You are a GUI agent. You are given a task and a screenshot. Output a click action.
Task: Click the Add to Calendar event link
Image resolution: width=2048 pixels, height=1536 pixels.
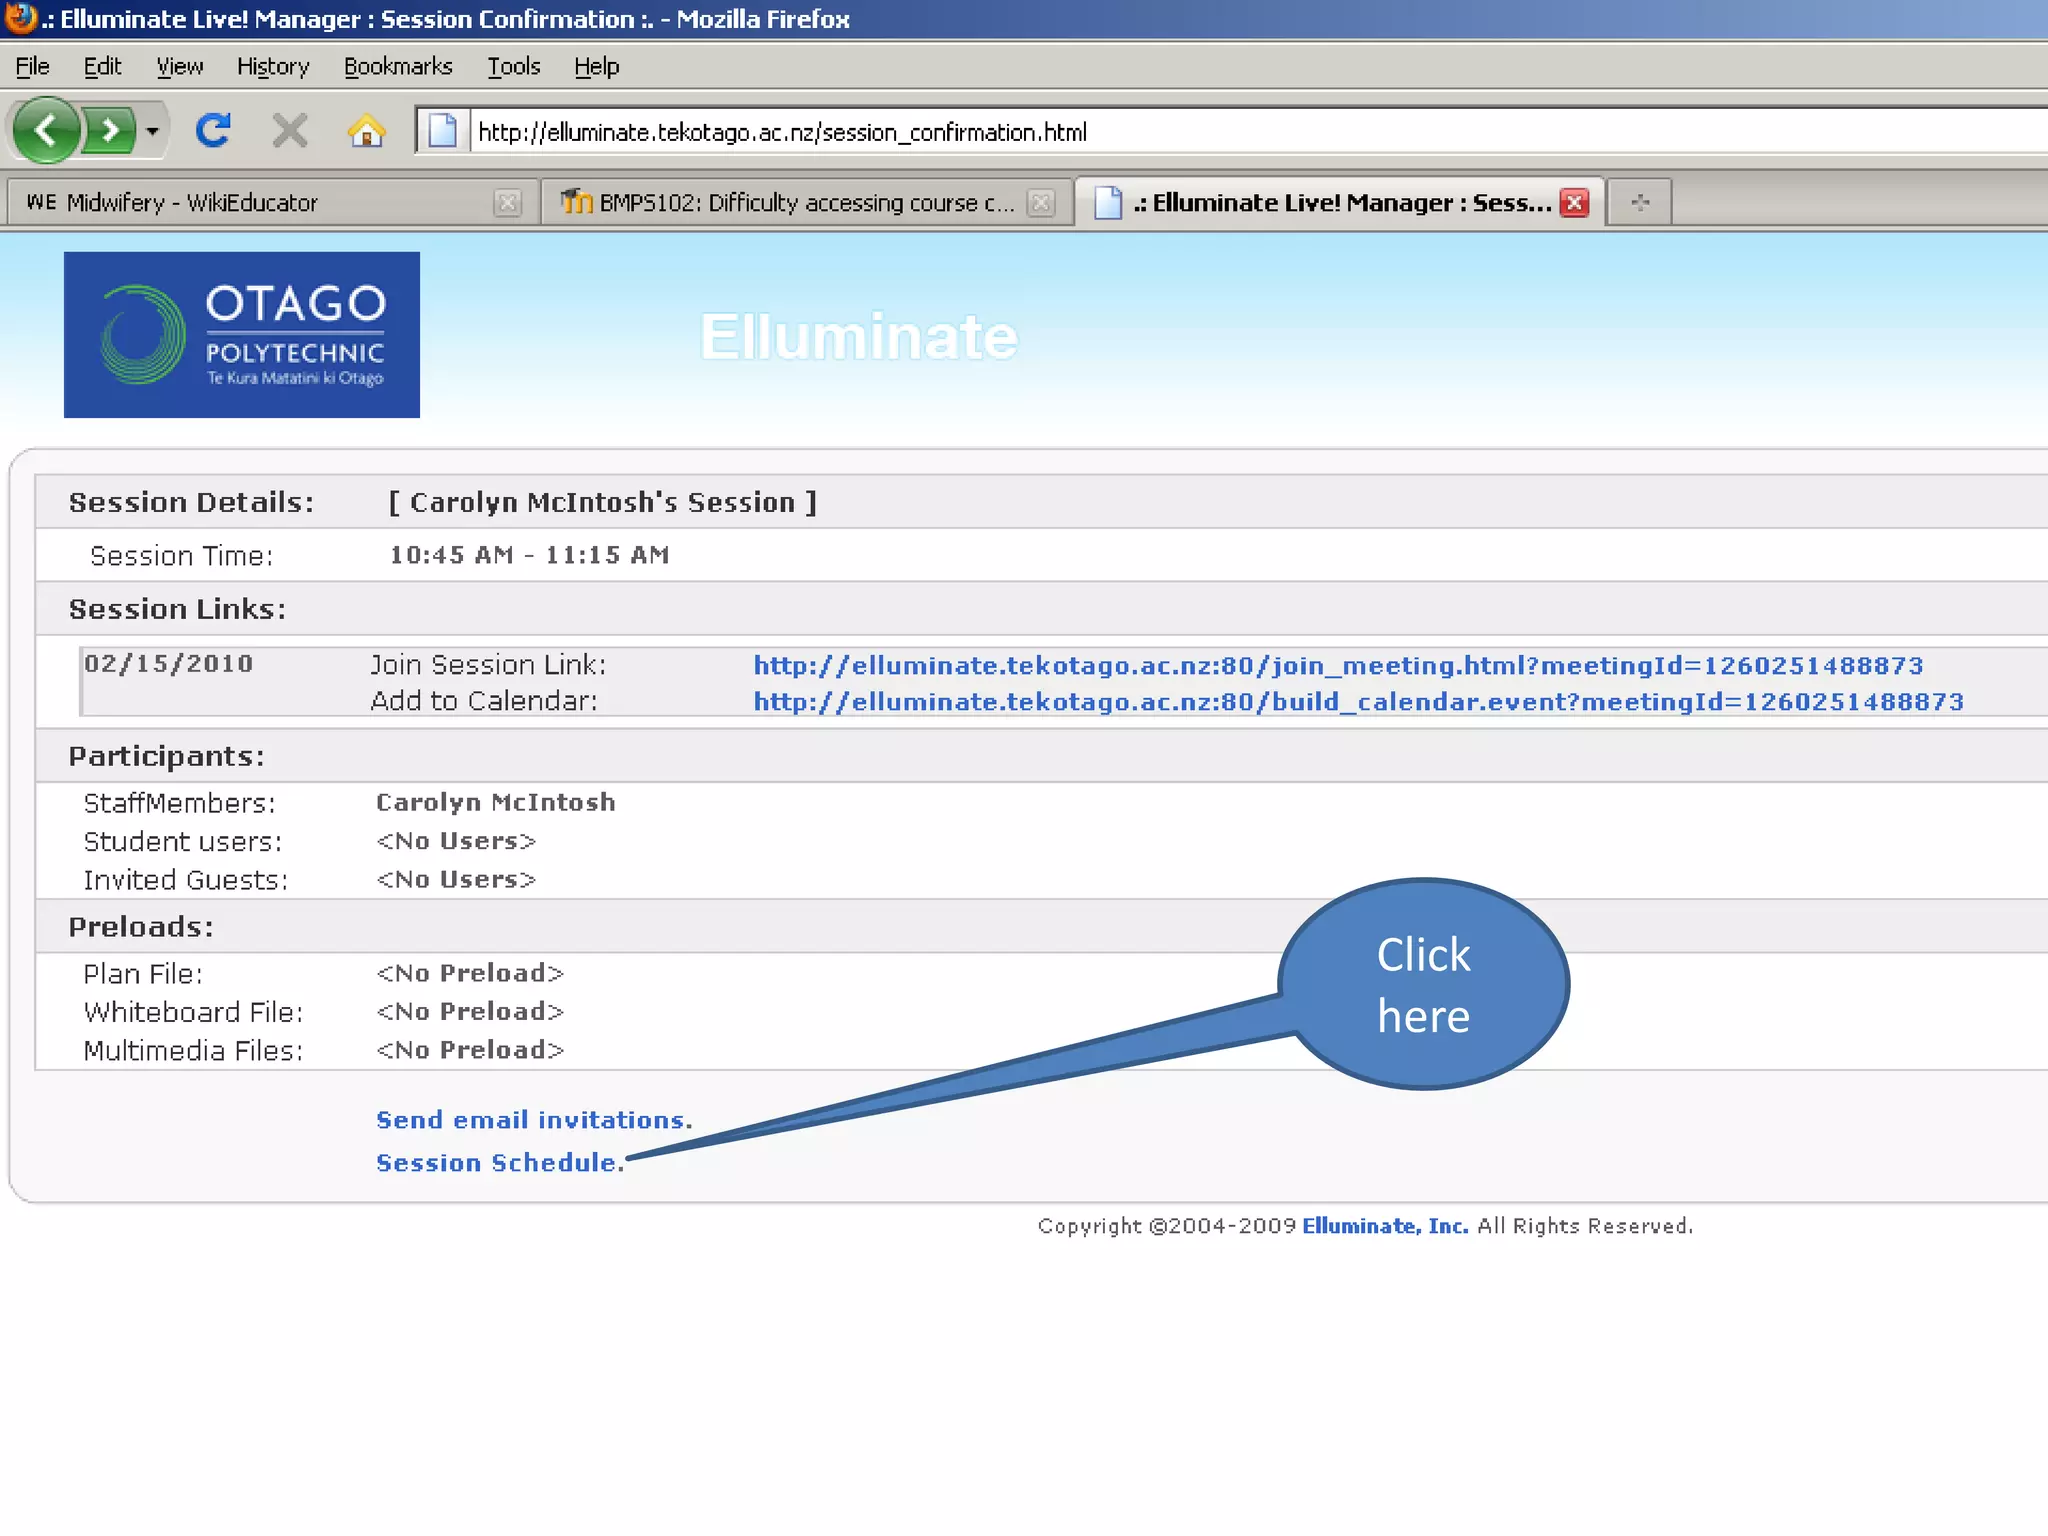pos(1357,702)
